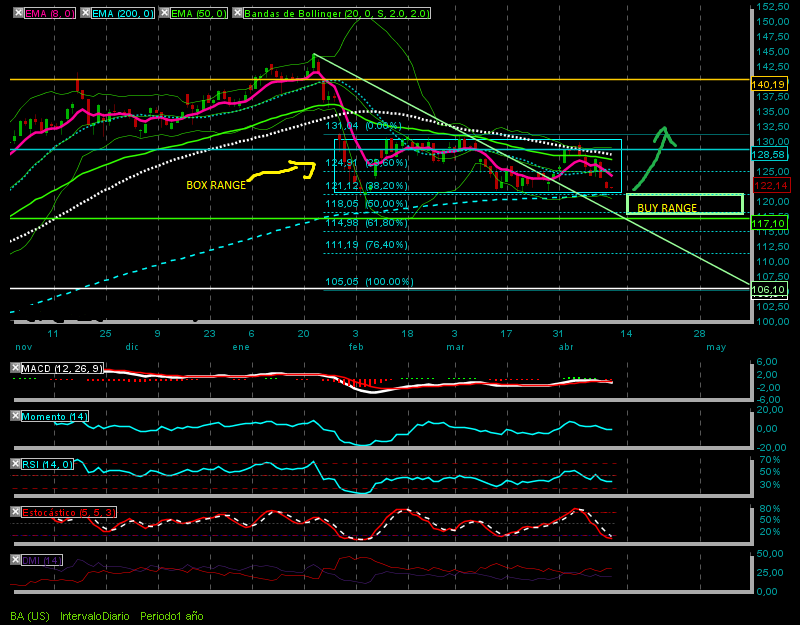Viewport: 800px width, 625px height.
Task: Open the Momento (14) indicator label
Action: tap(55, 416)
